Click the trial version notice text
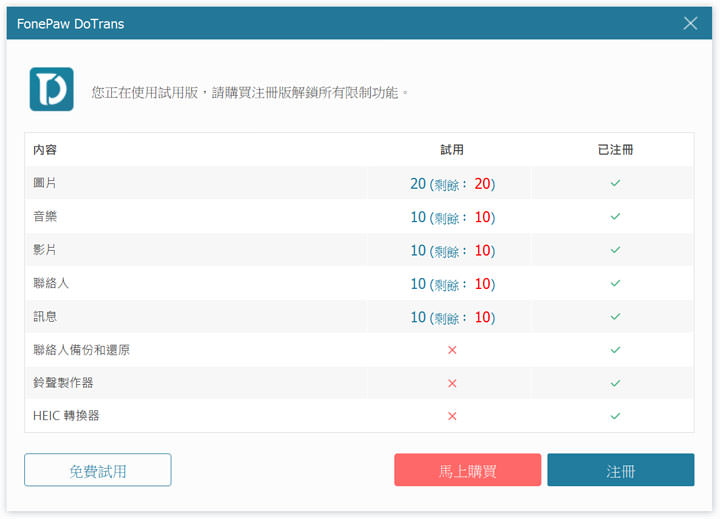This screenshot has height=519, width=720. (x=249, y=93)
